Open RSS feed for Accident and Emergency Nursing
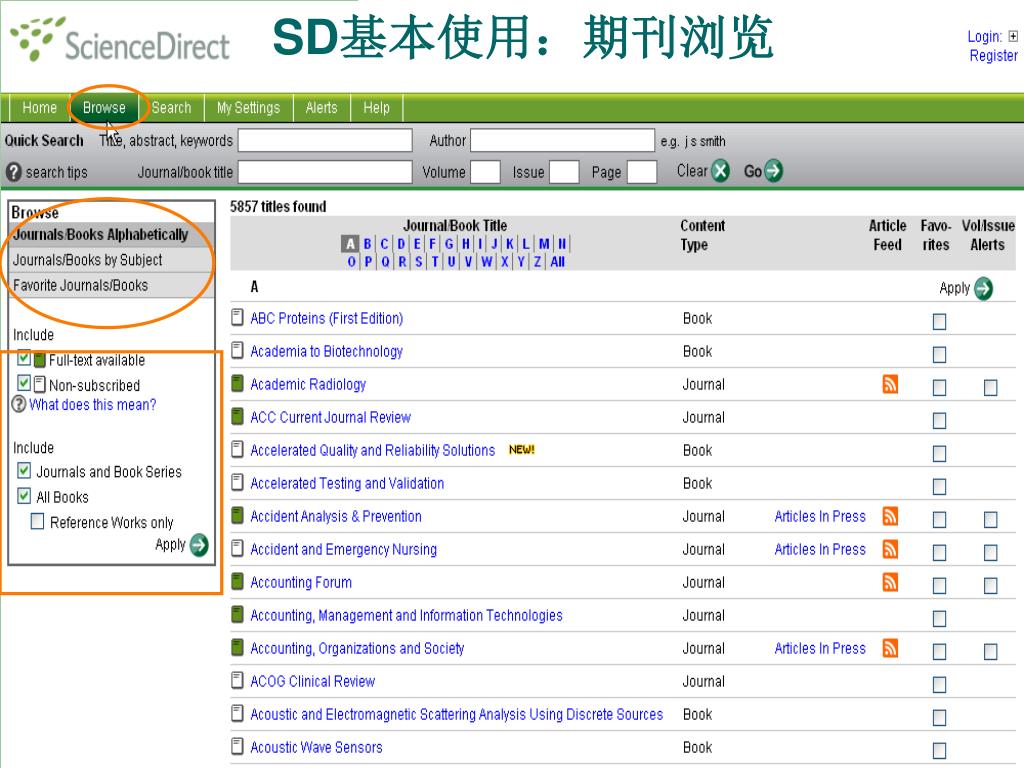1024x768 pixels. [889, 549]
